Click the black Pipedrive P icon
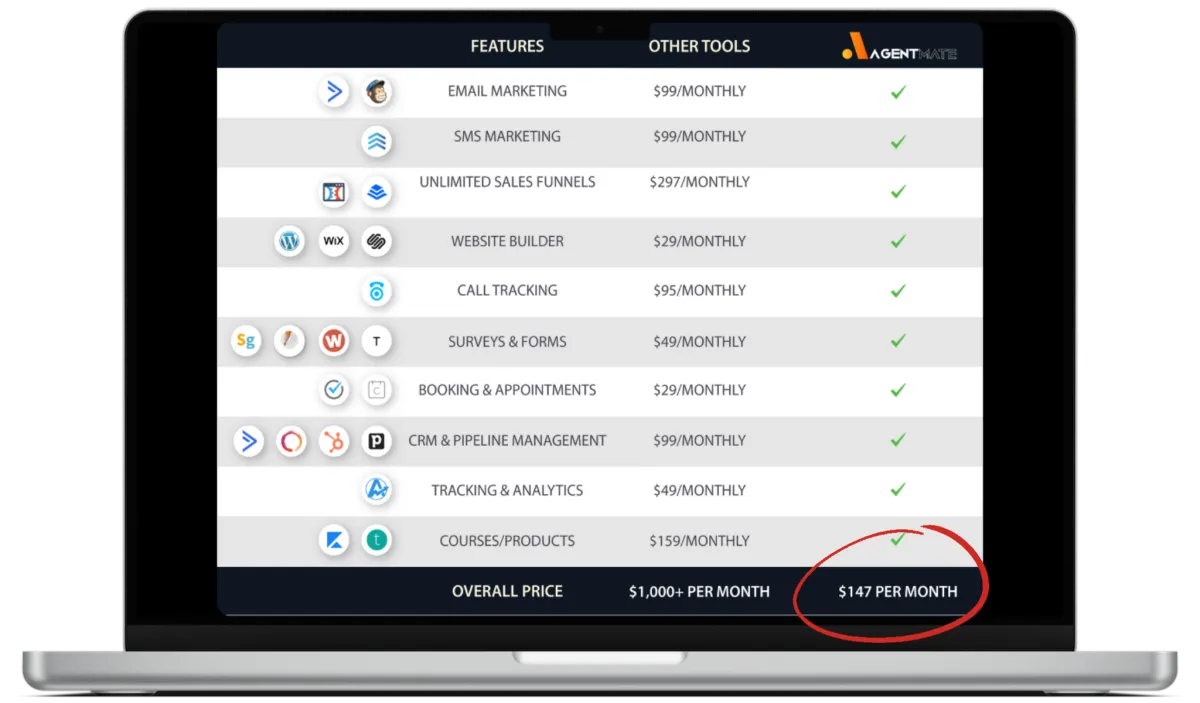This screenshot has height=703, width=1200. point(377,441)
